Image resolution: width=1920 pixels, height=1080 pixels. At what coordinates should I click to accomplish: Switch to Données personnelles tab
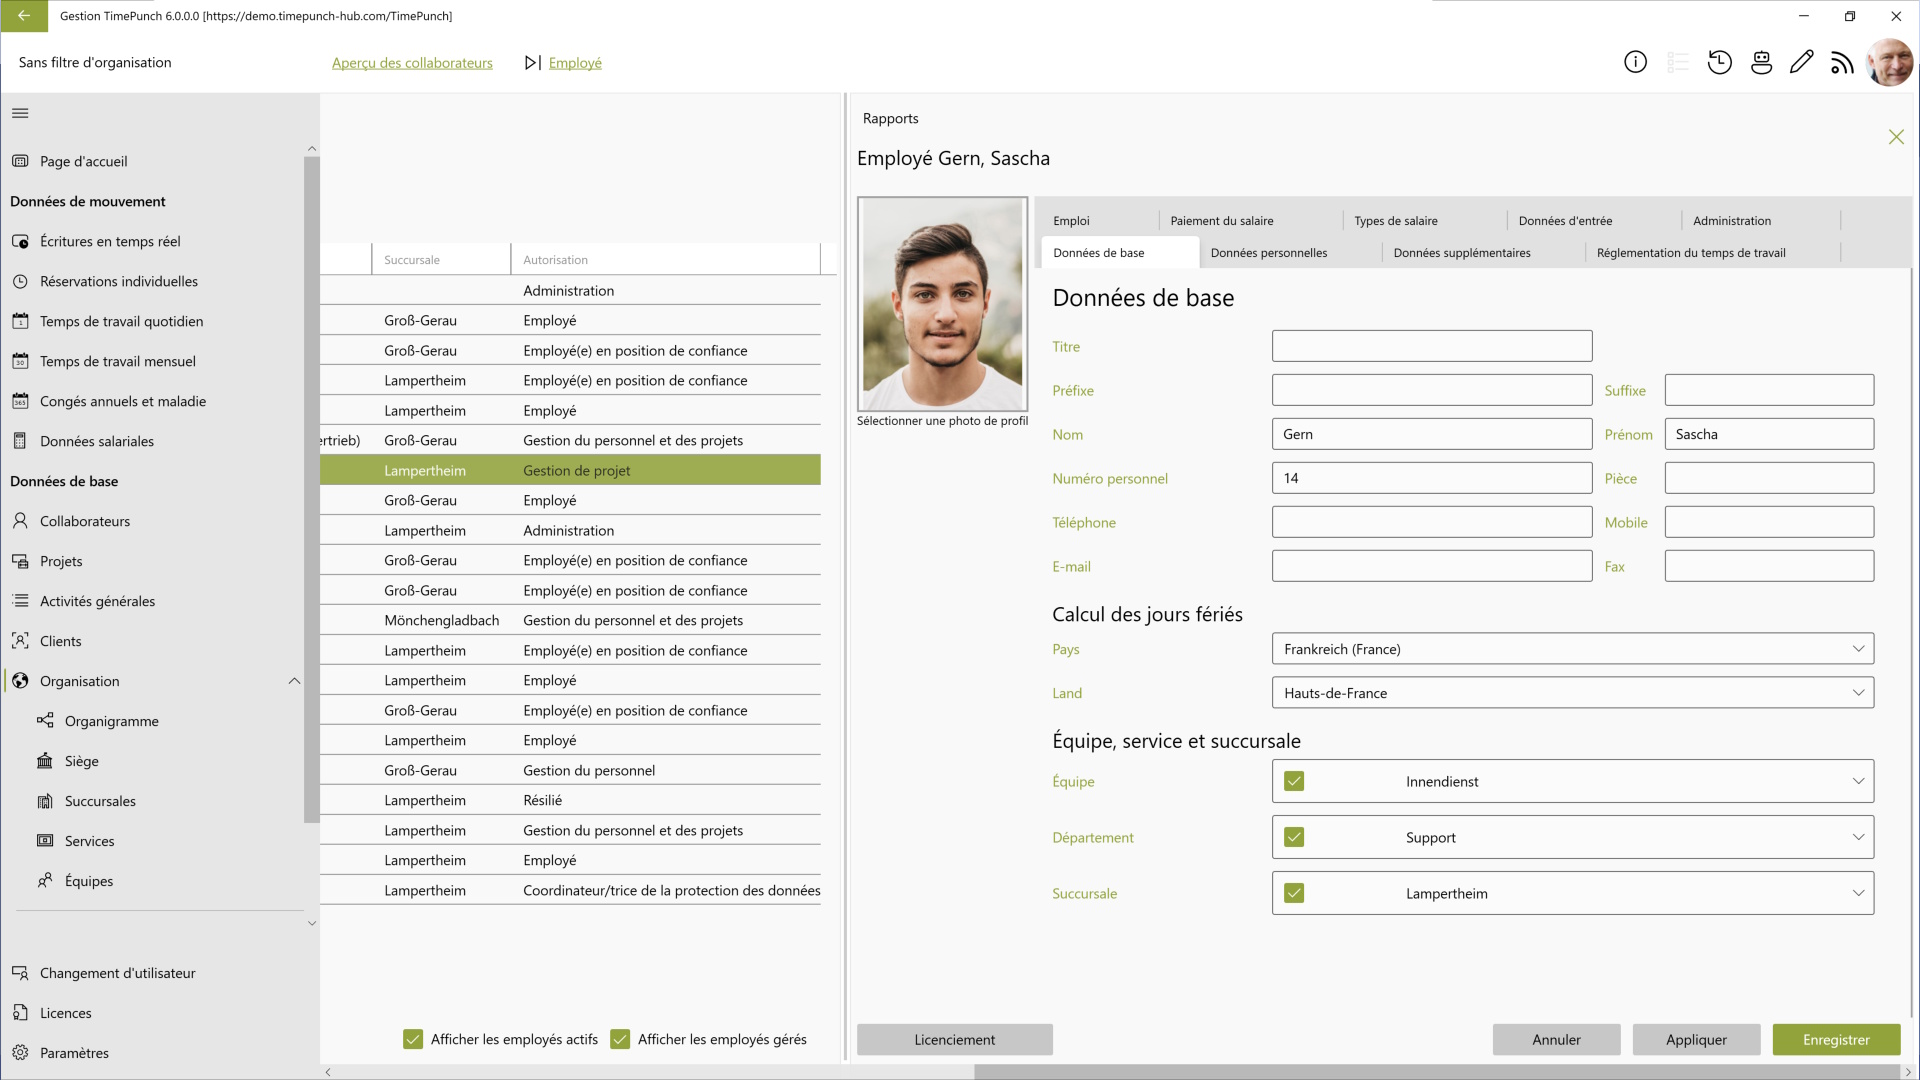coord(1268,253)
